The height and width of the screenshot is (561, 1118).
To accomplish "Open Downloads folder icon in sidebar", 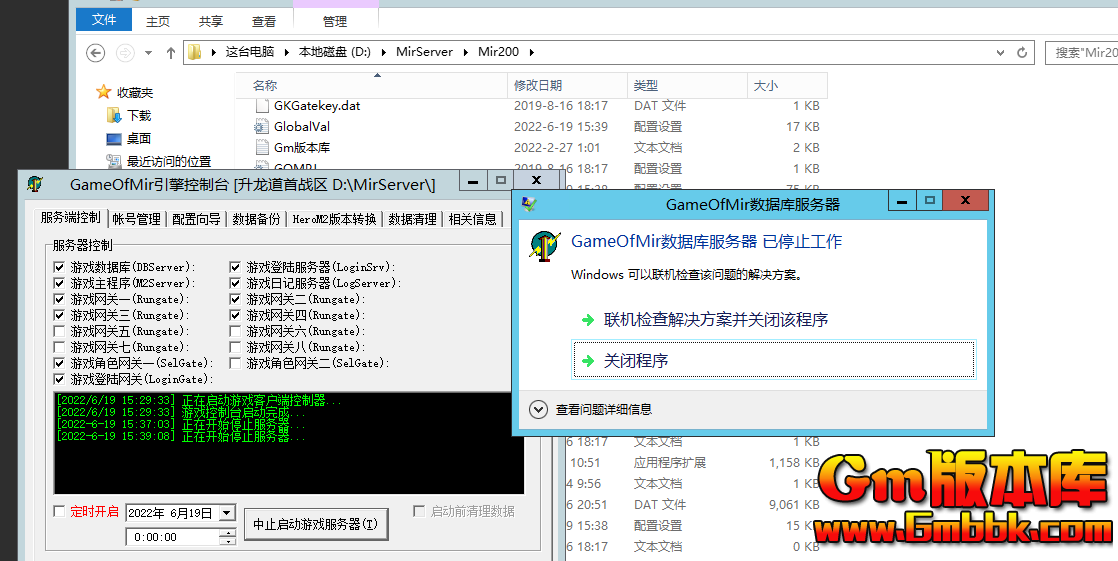I will 113,115.
